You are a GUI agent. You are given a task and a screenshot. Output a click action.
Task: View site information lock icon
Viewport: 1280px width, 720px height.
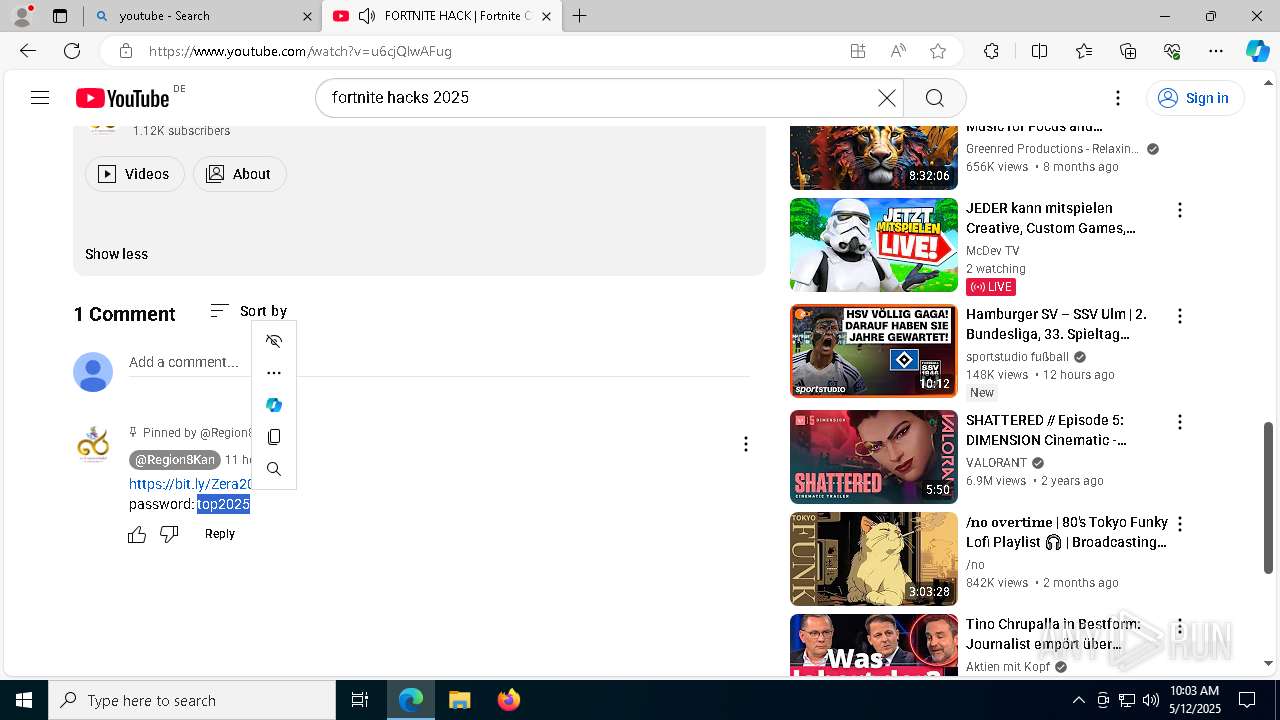pyautogui.click(x=125, y=51)
